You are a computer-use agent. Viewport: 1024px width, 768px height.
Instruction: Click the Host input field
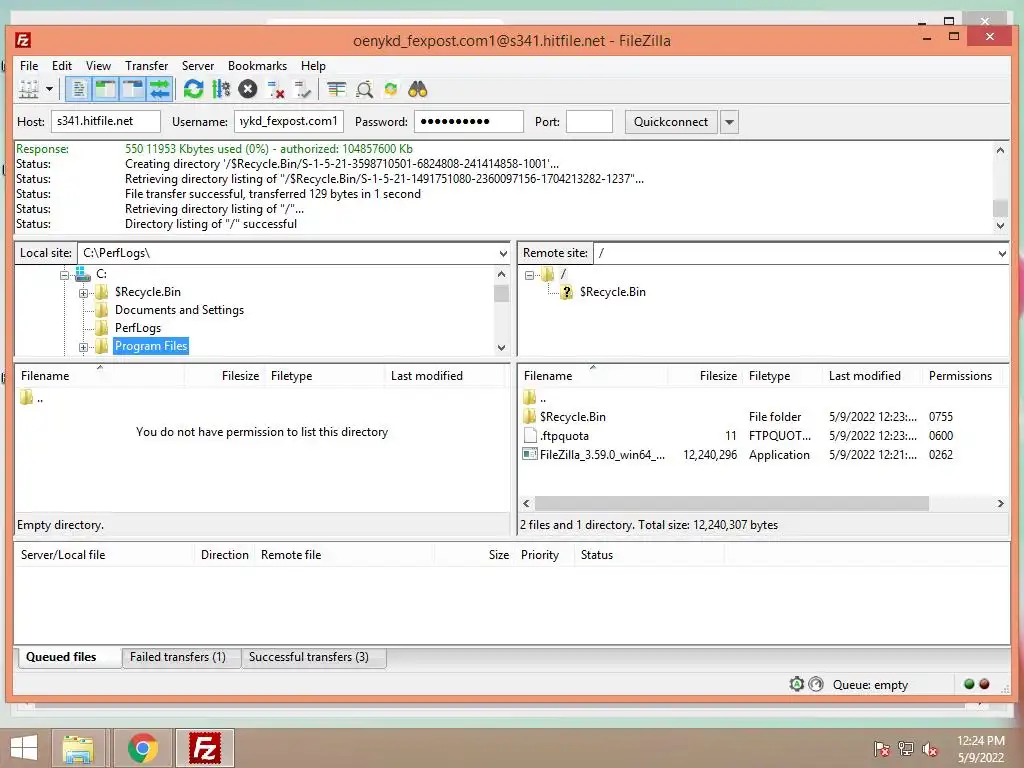coord(106,121)
